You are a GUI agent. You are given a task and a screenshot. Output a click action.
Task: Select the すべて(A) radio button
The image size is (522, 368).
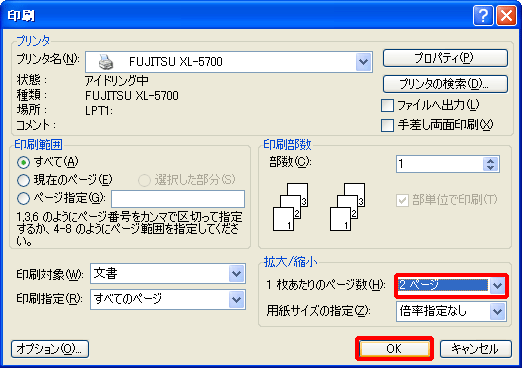[x=23, y=163]
